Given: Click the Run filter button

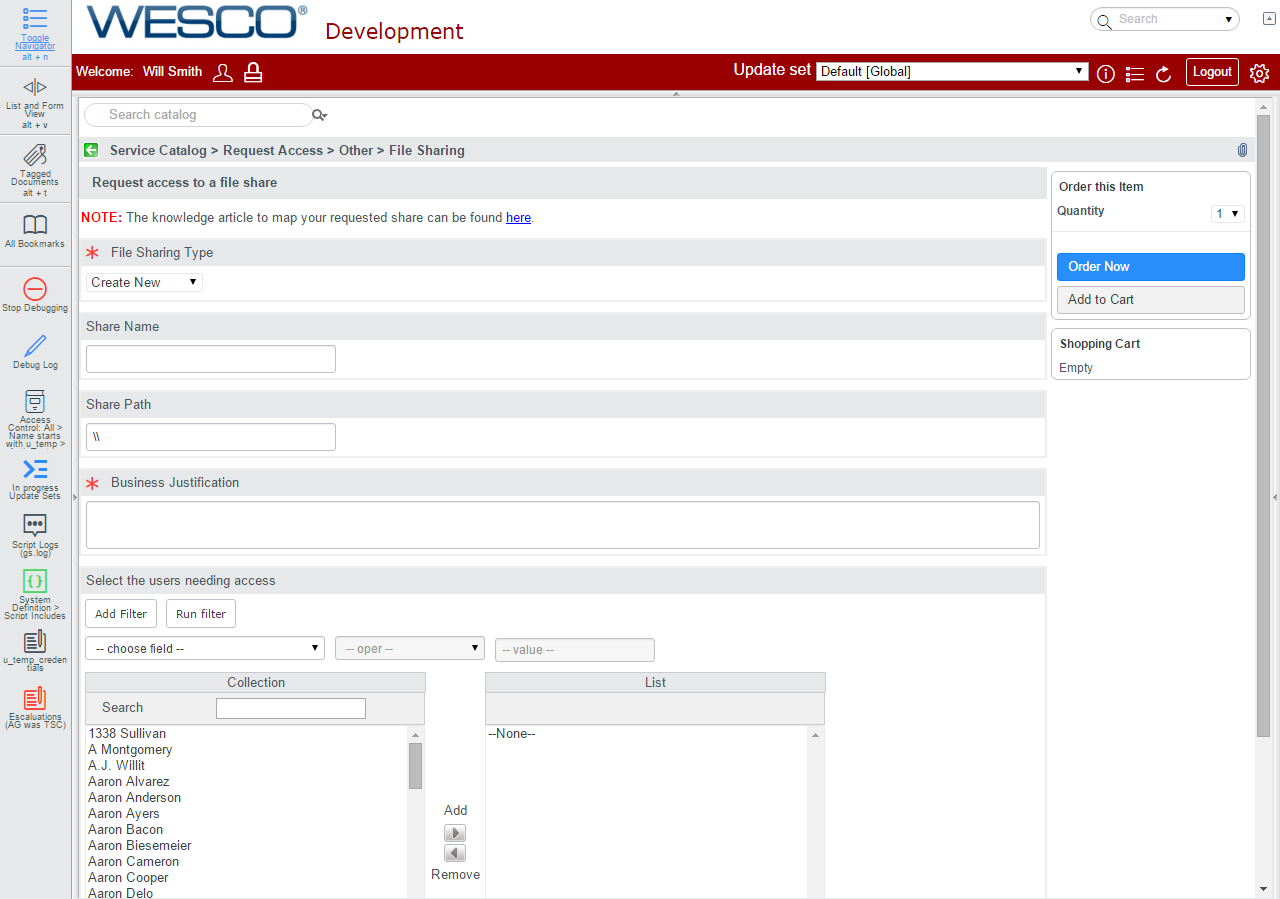Looking at the screenshot, I should pyautogui.click(x=201, y=614).
